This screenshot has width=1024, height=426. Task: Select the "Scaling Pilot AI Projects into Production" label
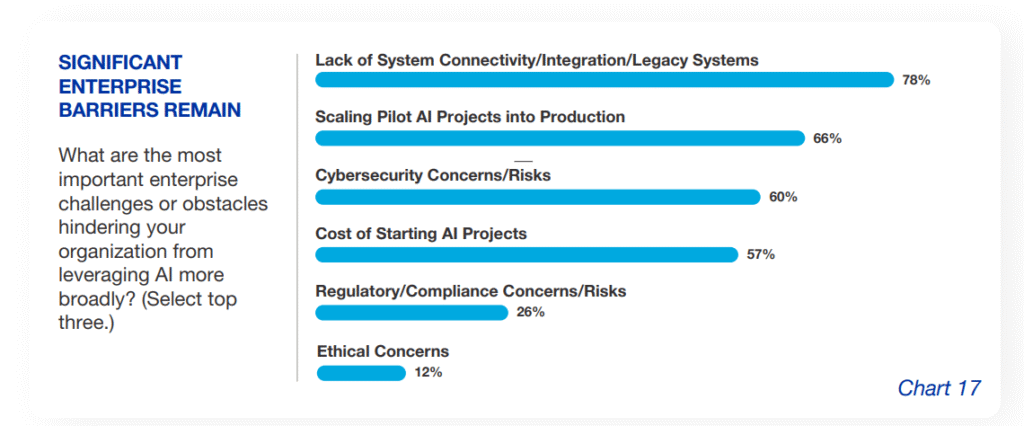pyautogui.click(x=470, y=117)
